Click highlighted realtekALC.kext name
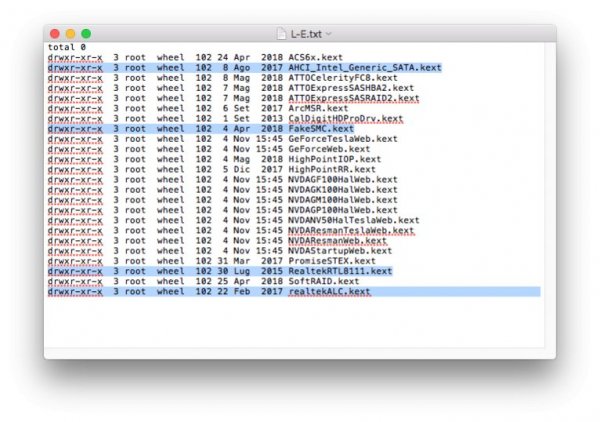Screen dimensions: 600x422 [329, 292]
